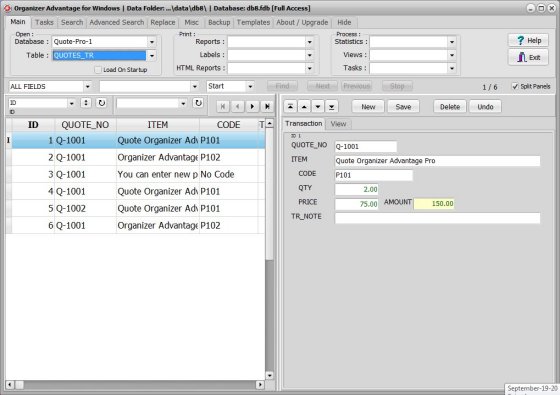Open the Backup tab
This screenshot has width=560, height=395.
pos(219,22)
